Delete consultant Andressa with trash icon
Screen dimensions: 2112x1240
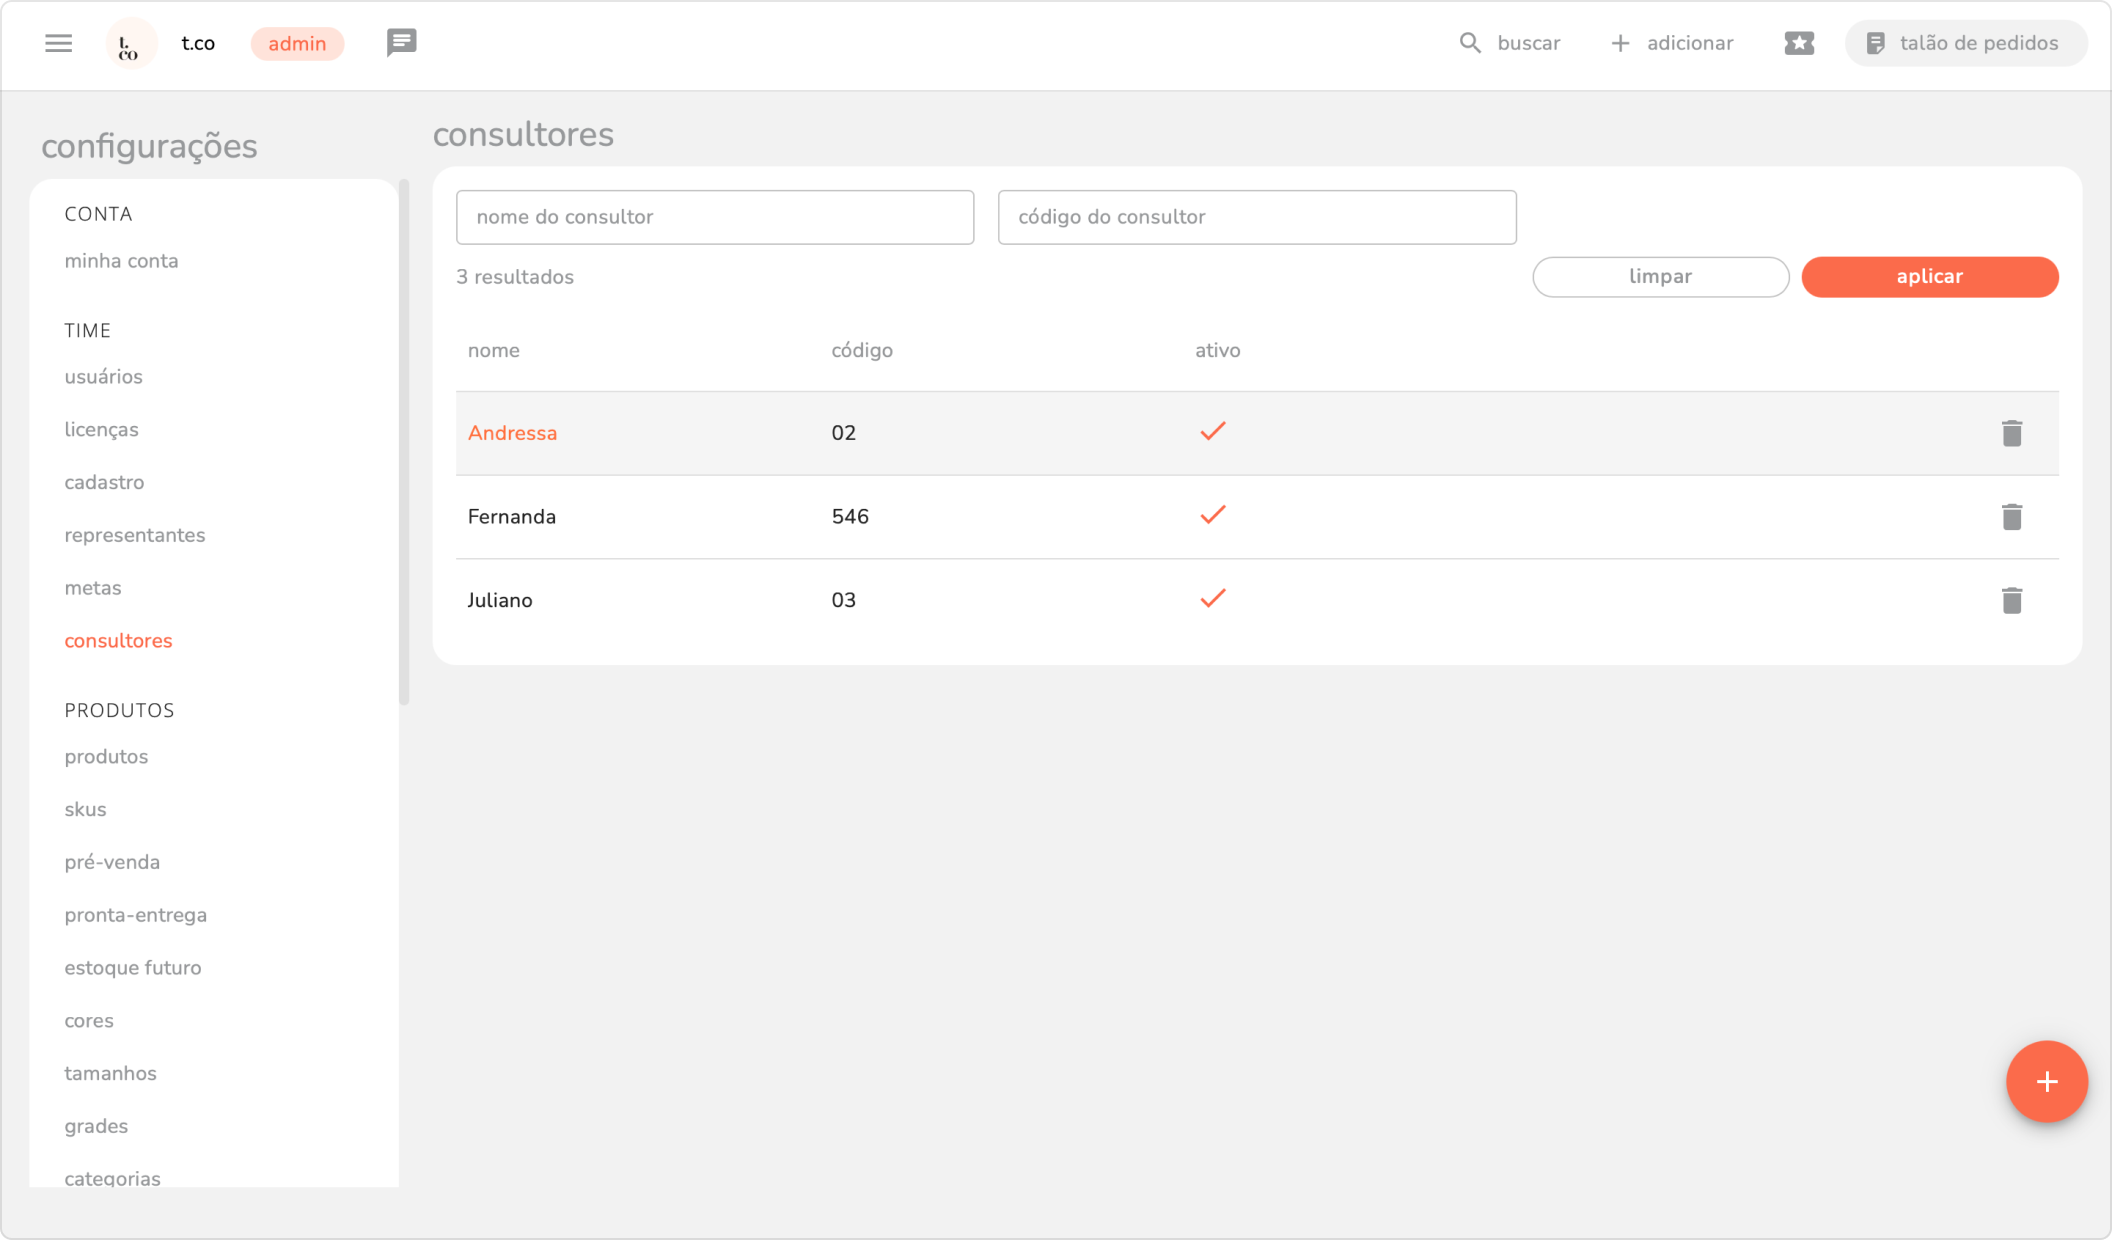2011,433
